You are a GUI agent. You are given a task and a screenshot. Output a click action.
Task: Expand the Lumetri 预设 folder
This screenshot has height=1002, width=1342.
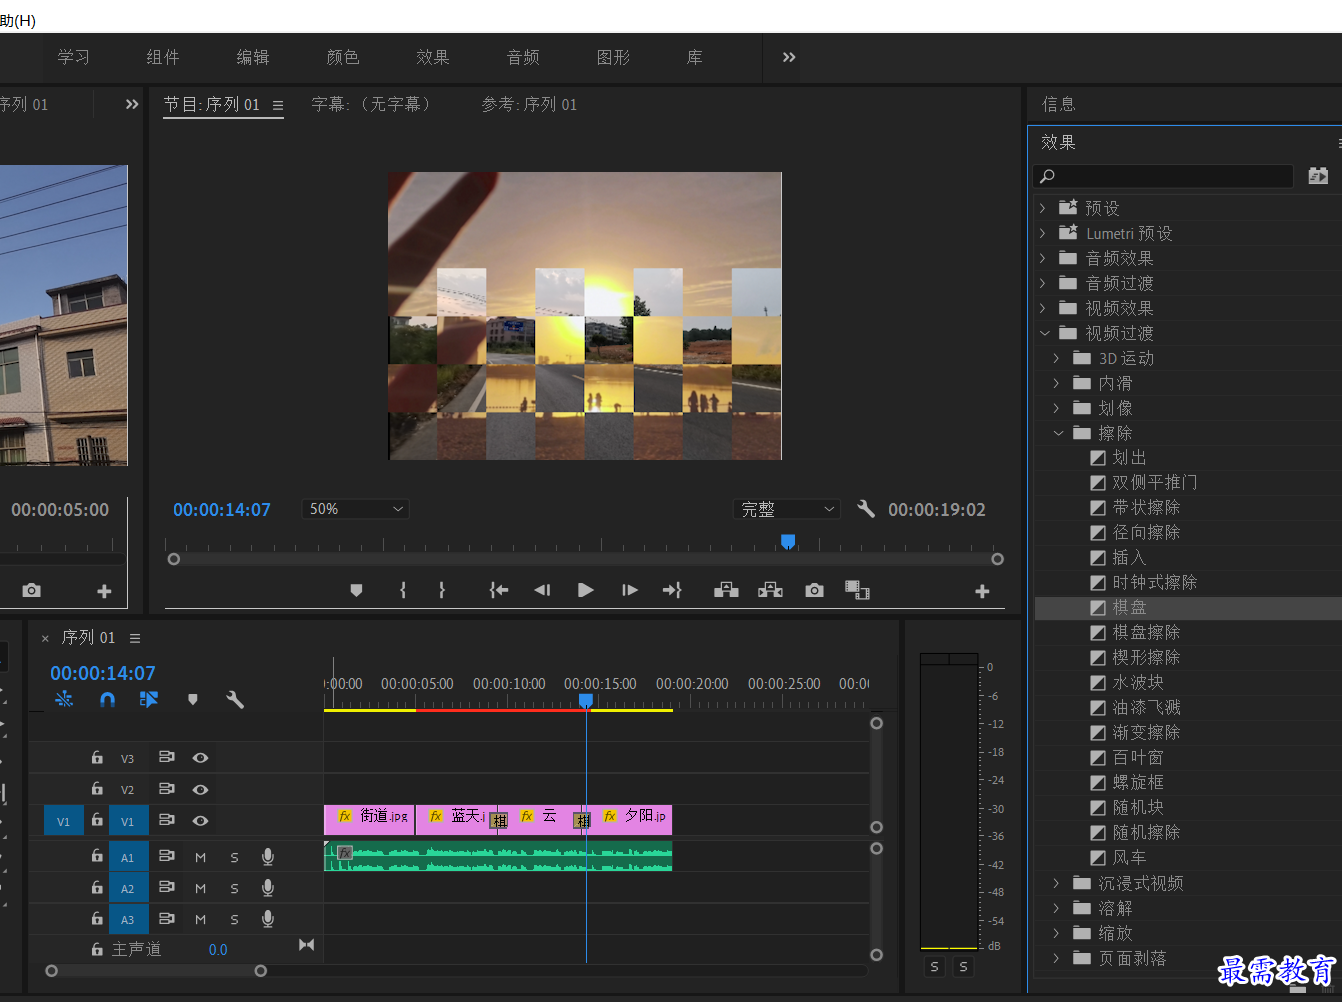click(x=1043, y=233)
